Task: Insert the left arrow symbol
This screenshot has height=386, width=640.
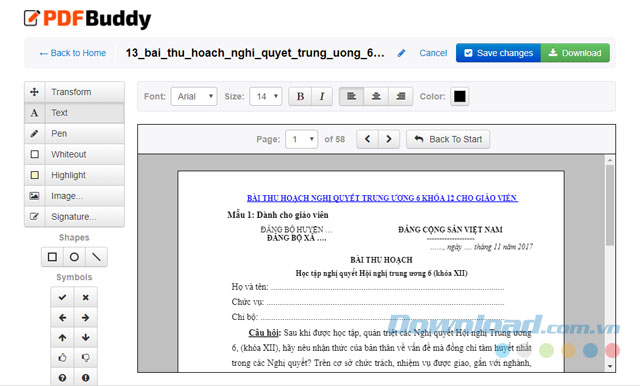Action: point(62,317)
